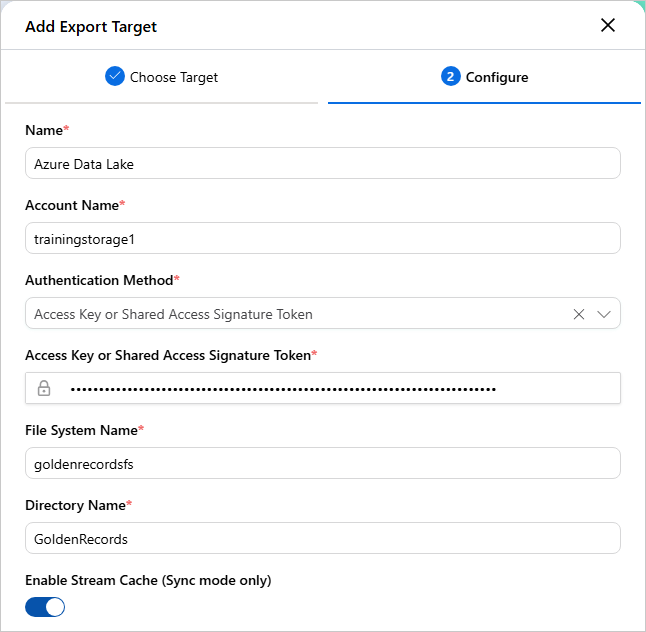Expand the Authentication Method chevron arrow
Viewport: 646px width, 632px height.
(x=604, y=314)
